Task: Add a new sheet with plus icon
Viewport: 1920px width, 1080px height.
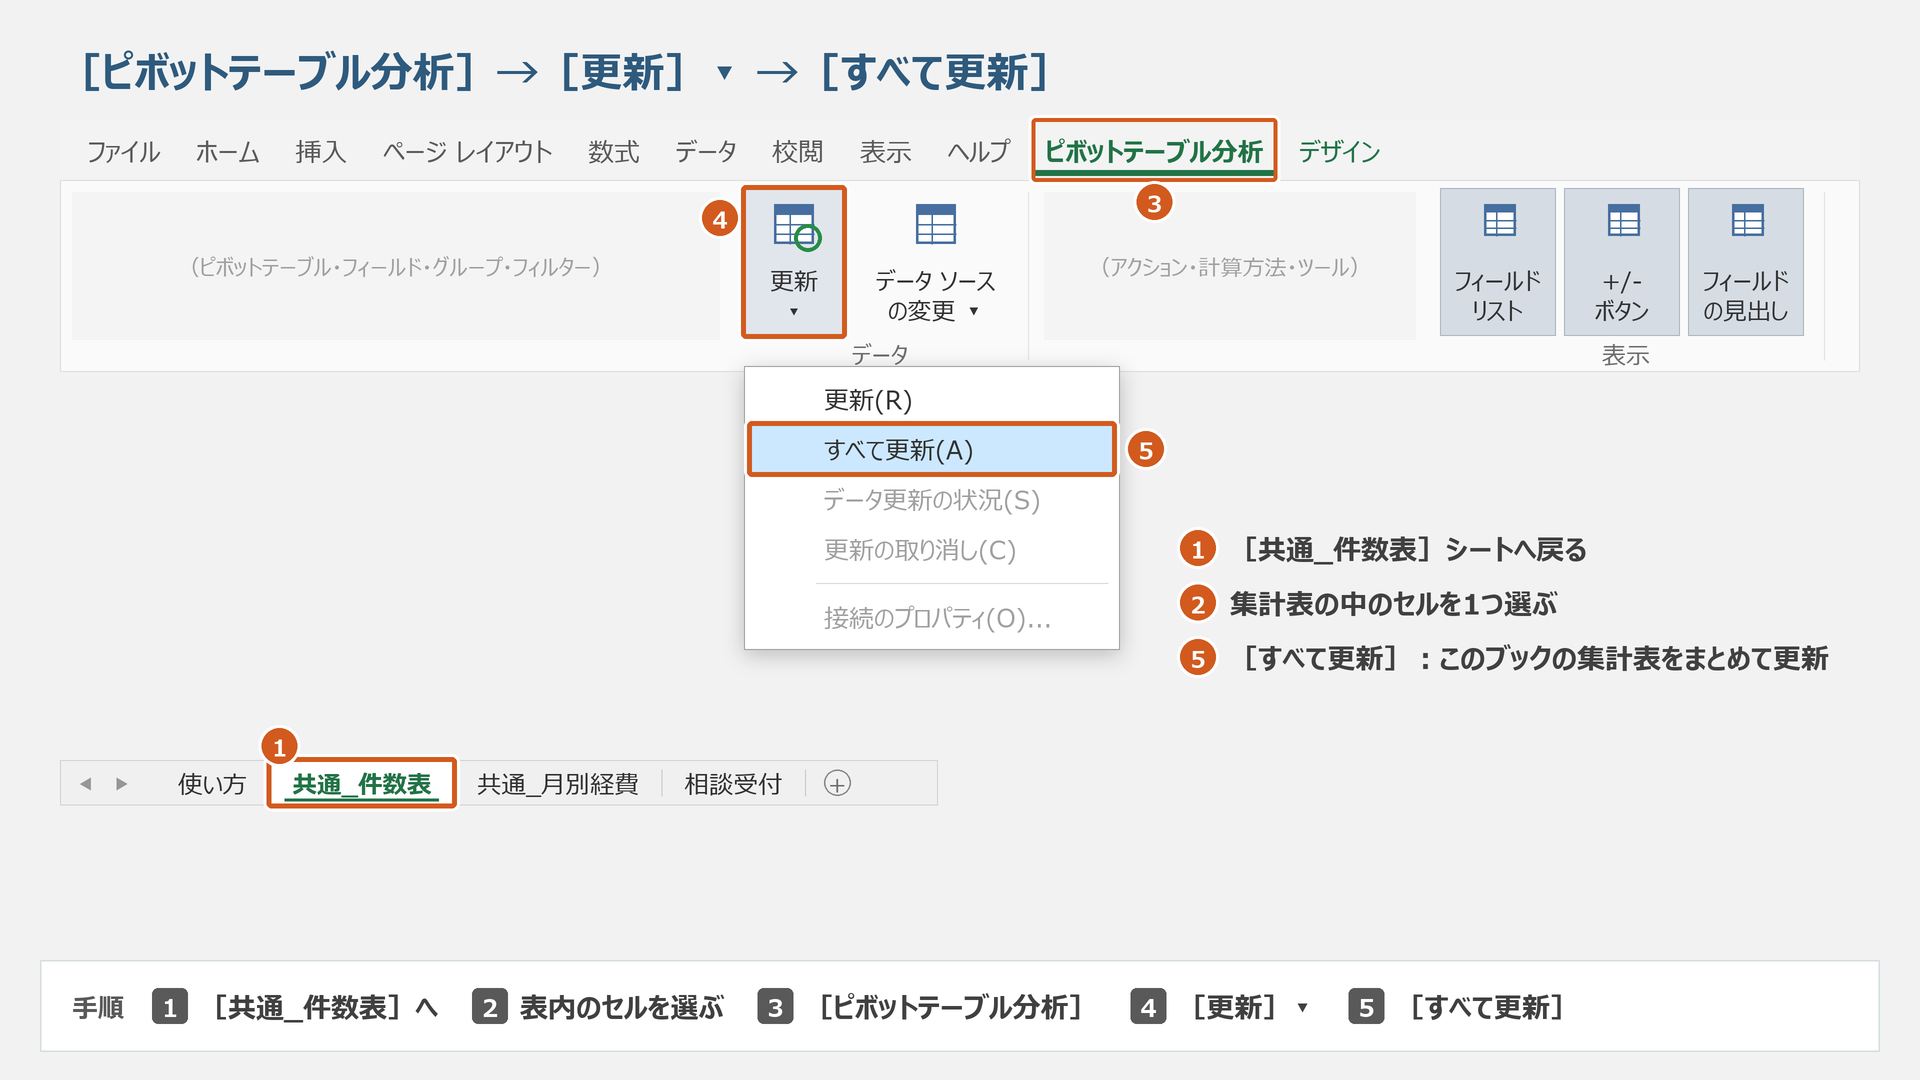Action: click(x=837, y=783)
